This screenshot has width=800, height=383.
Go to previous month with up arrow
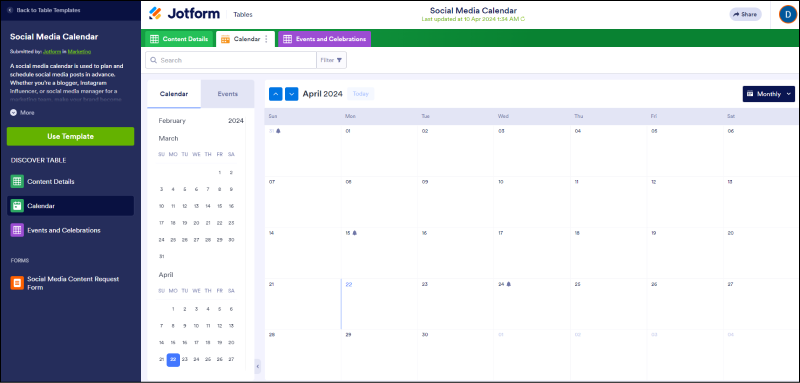[276, 94]
